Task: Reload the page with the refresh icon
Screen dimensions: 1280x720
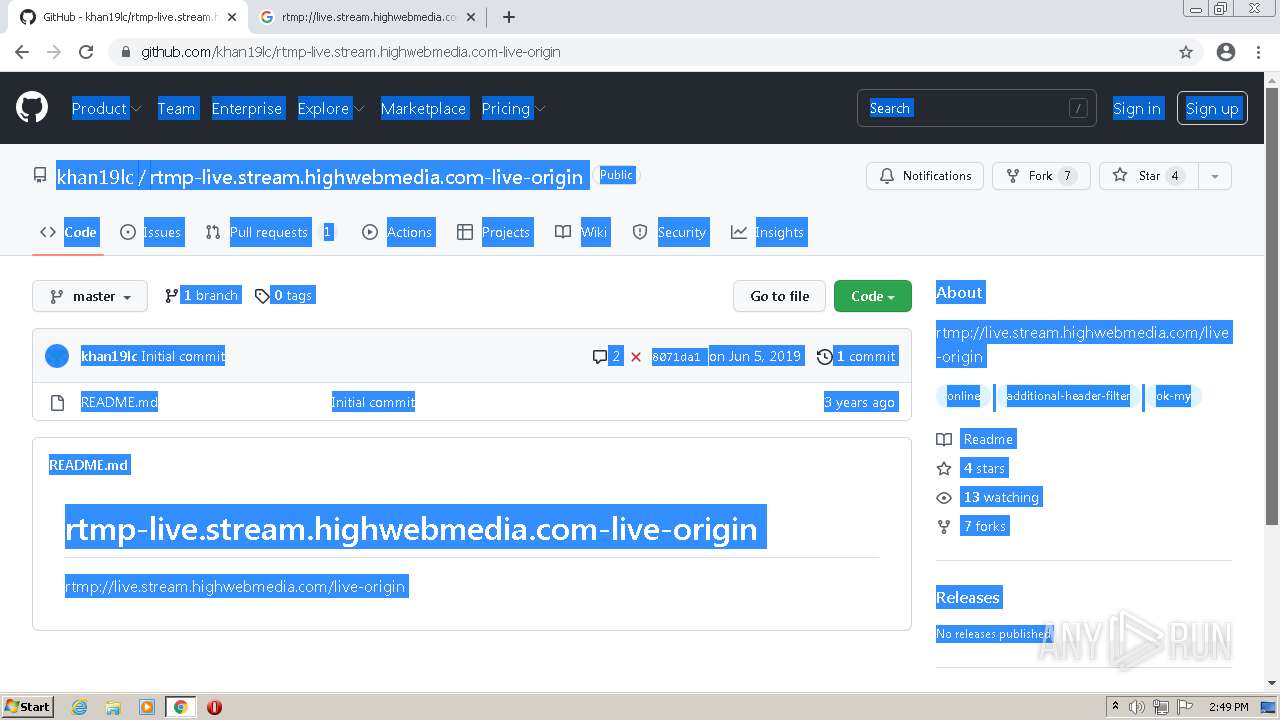Action: (x=86, y=52)
